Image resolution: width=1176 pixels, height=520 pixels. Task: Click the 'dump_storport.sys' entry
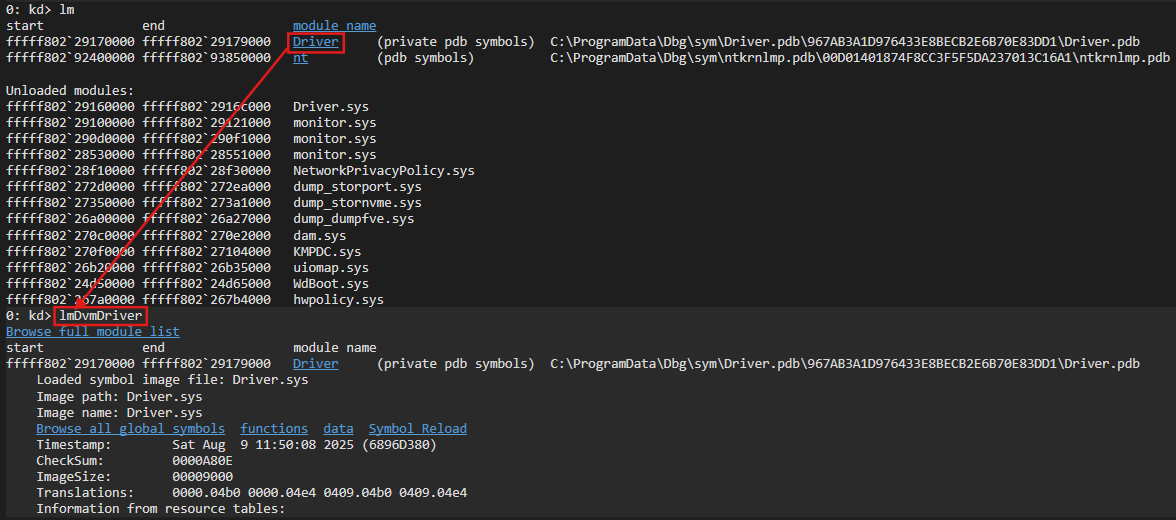click(x=357, y=187)
